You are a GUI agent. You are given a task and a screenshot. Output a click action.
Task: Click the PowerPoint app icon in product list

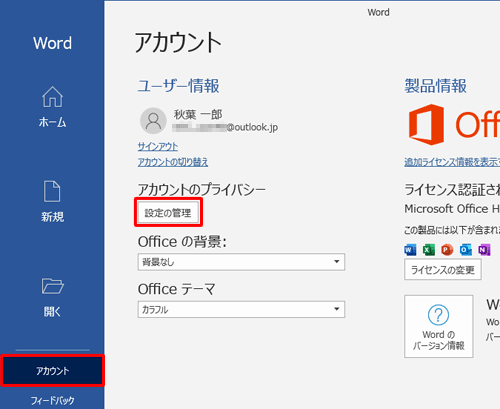coord(447,250)
